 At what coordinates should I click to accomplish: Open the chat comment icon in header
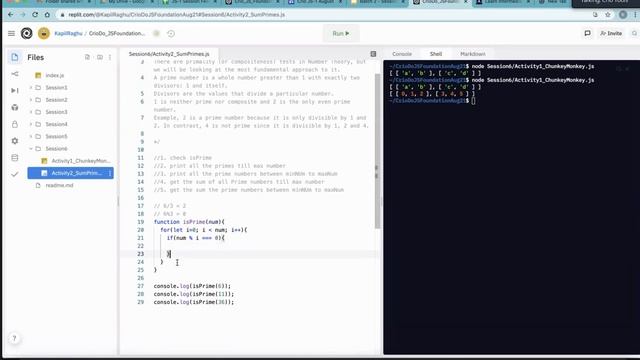[587, 33]
